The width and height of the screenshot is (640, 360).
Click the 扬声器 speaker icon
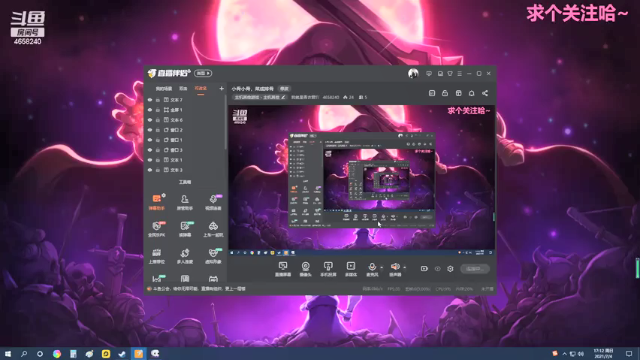pos(395,267)
